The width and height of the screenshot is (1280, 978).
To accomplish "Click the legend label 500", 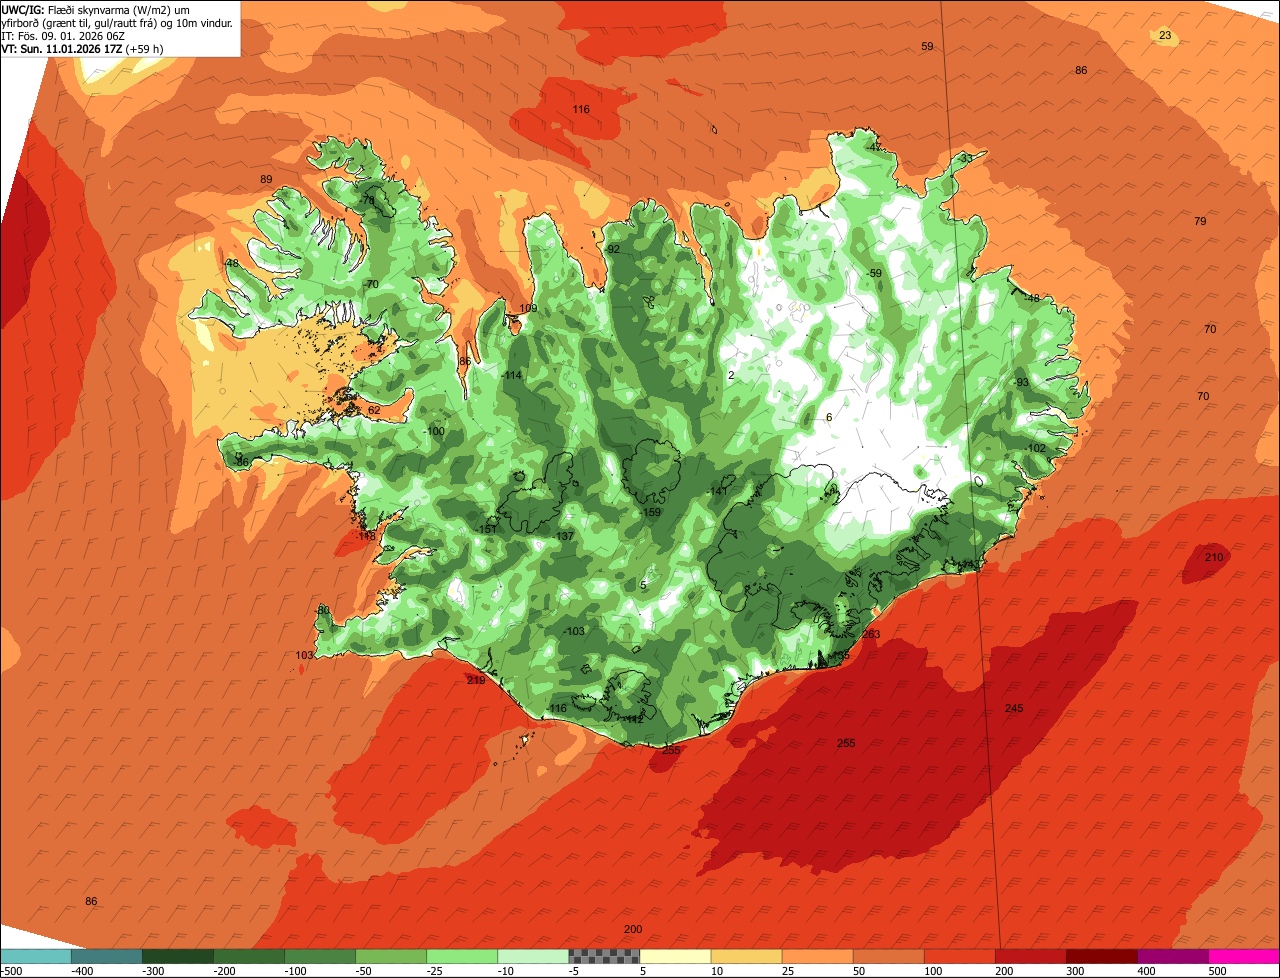I will [1217, 971].
